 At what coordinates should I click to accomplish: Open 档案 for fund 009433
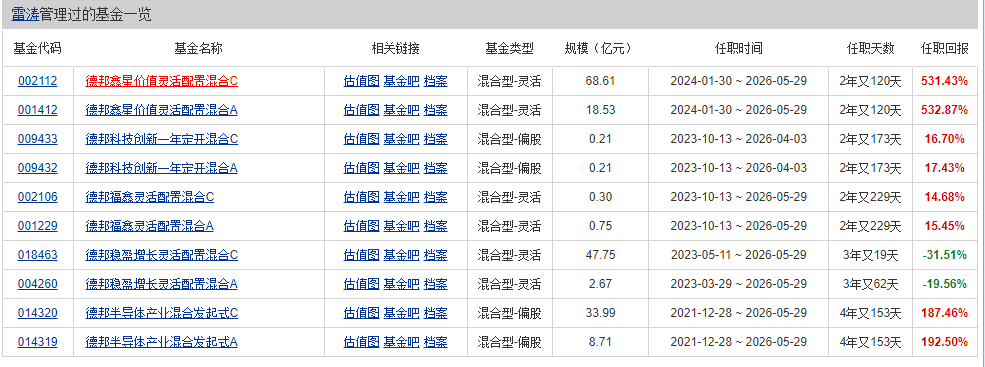tap(435, 139)
